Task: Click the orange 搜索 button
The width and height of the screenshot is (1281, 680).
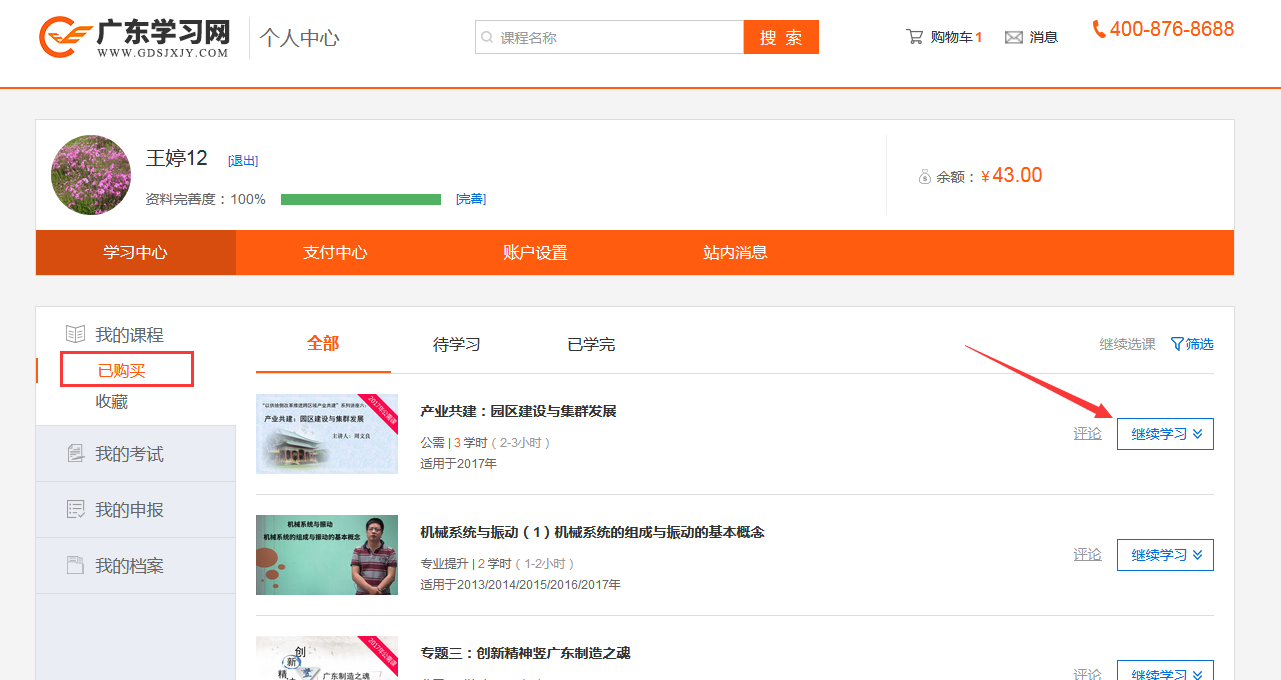Action: (781, 38)
